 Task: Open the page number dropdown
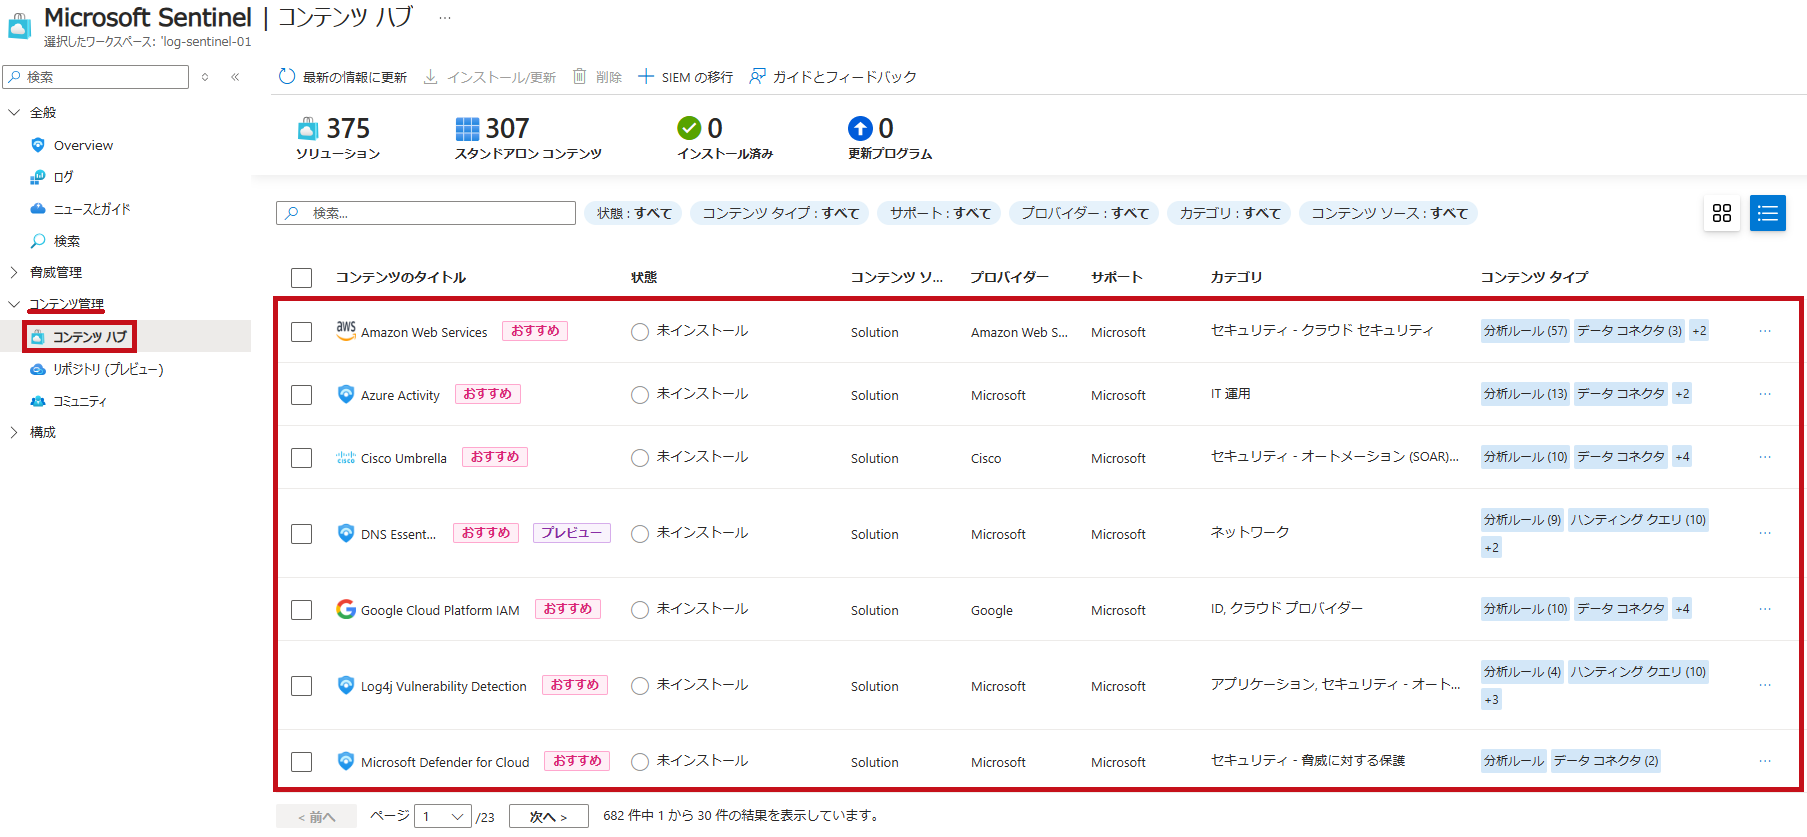pos(443,816)
